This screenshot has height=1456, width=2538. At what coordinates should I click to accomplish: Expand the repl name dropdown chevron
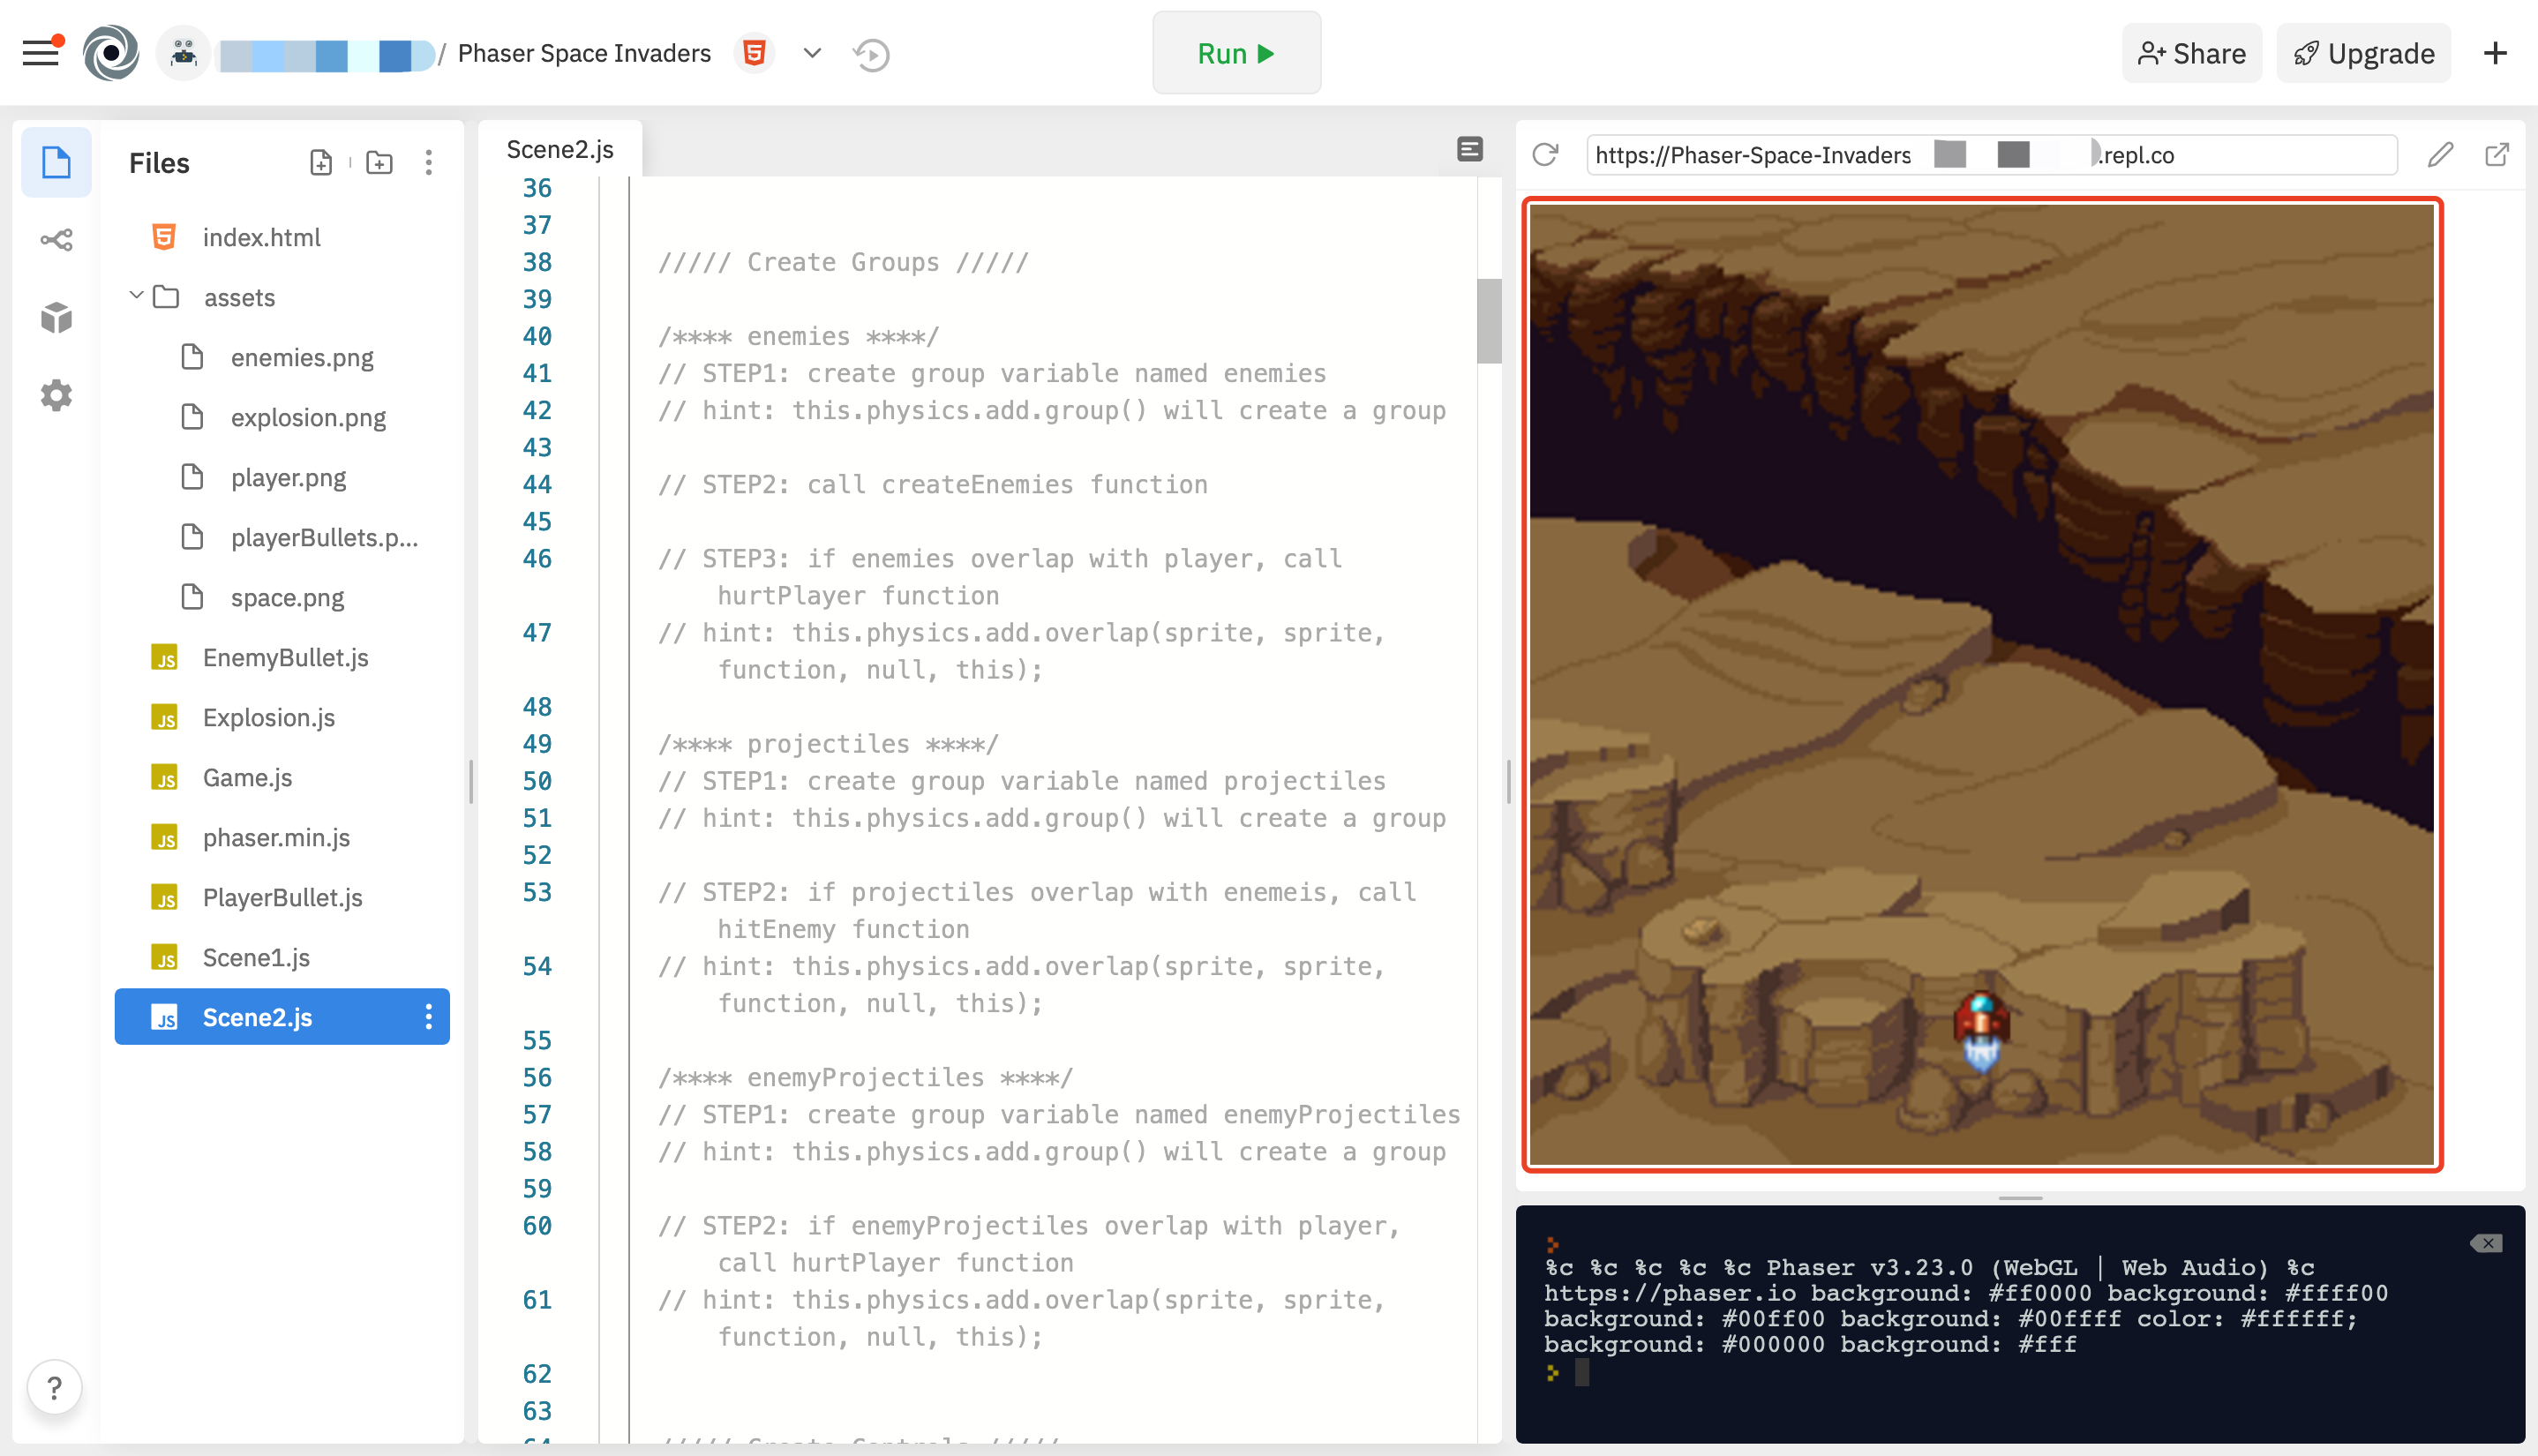[x=812, y=53]
